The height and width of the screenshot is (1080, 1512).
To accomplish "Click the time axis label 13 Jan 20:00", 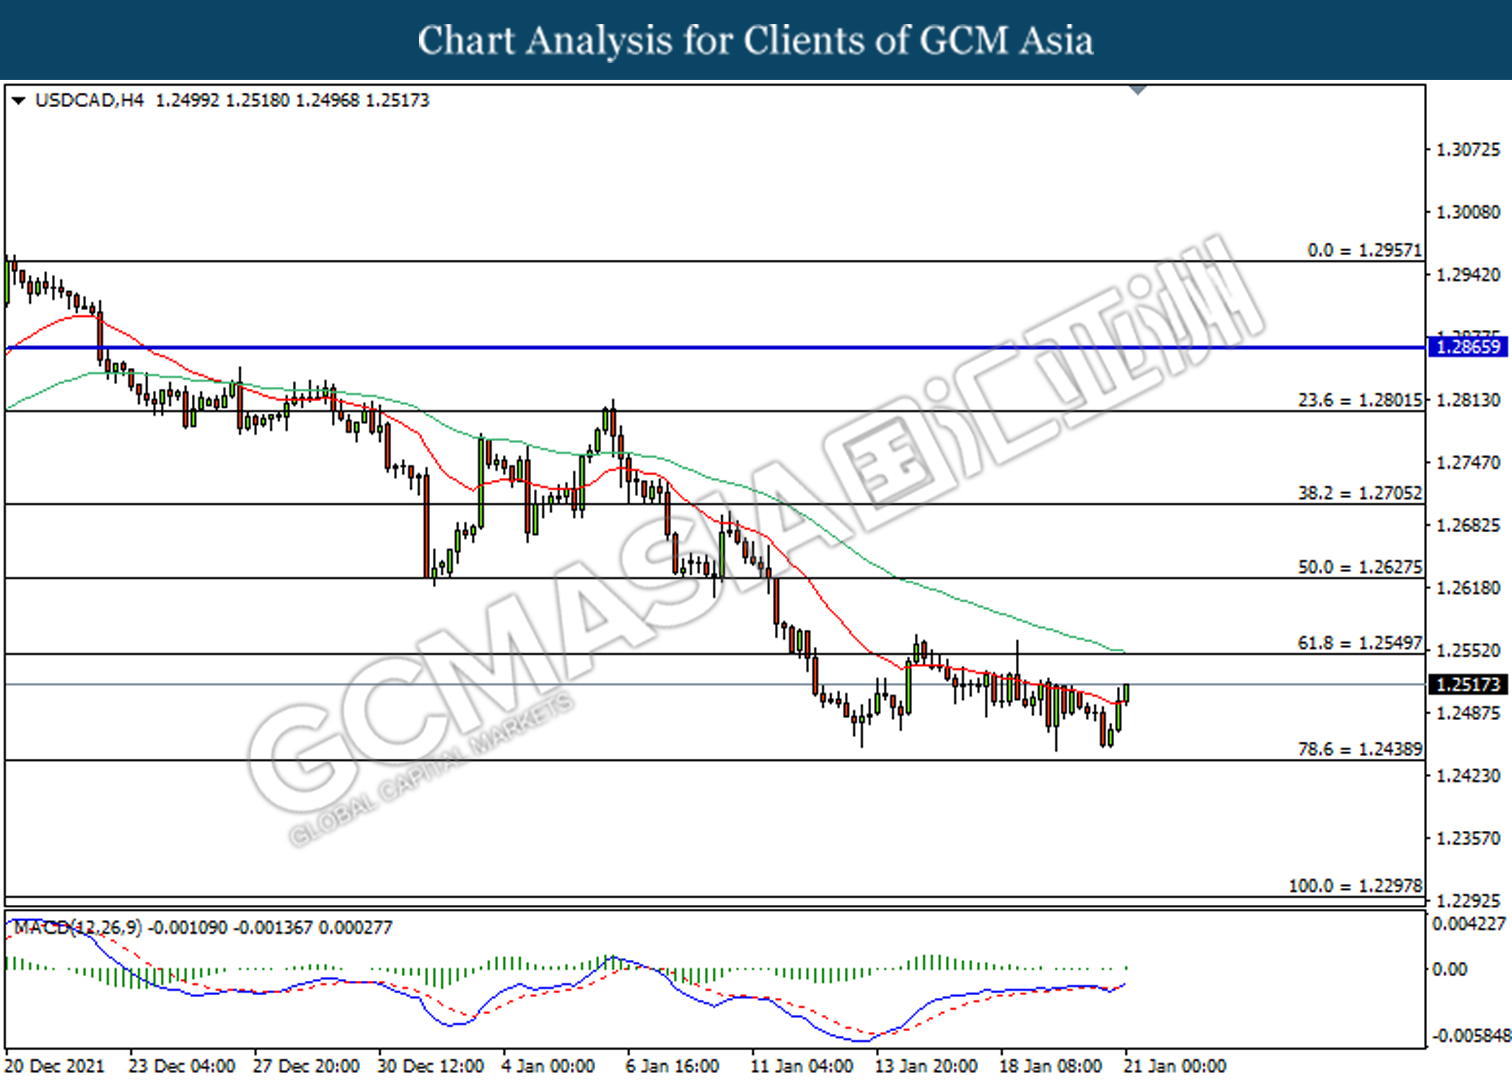I will [926, 1066].
